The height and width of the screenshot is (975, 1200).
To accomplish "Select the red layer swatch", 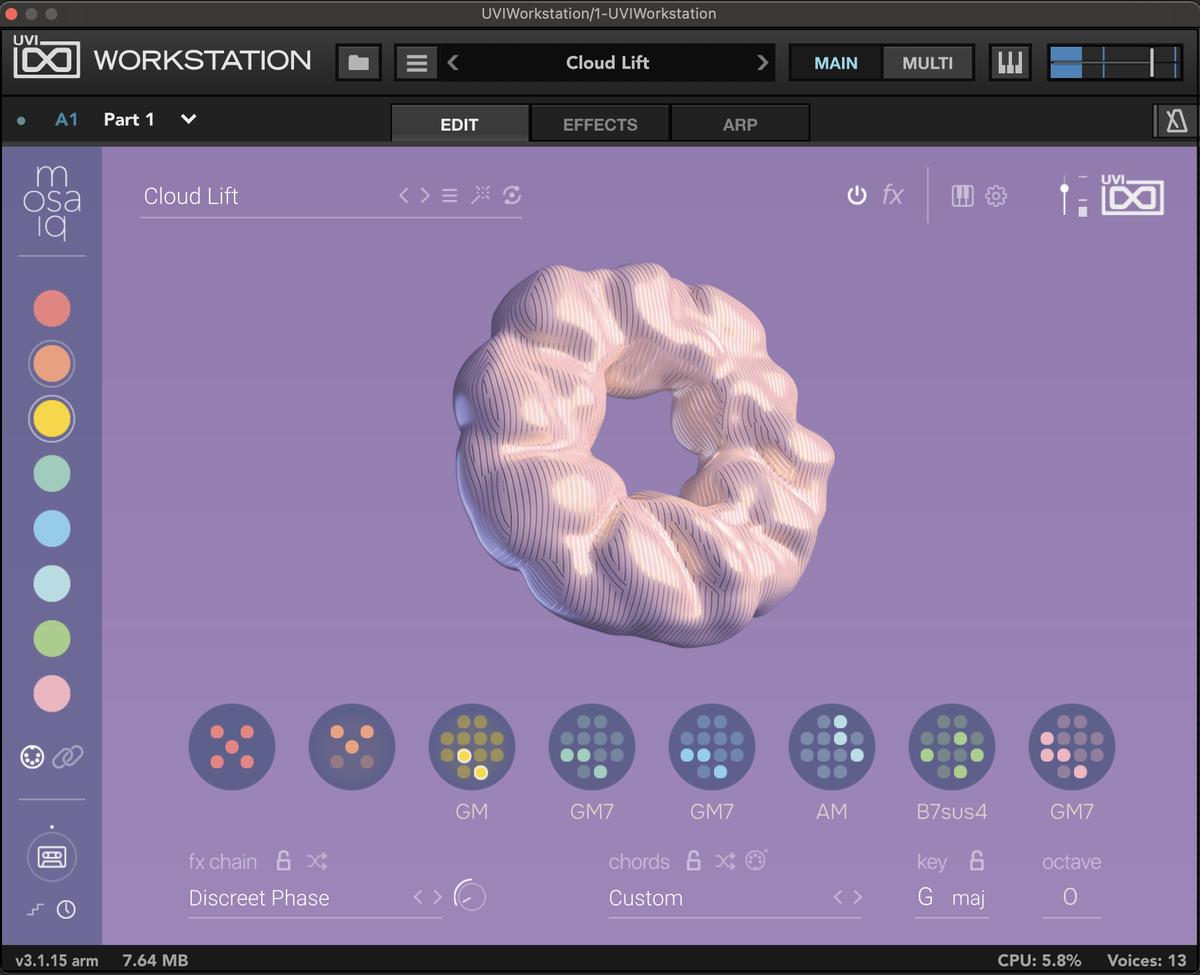I will coord(52,308).
